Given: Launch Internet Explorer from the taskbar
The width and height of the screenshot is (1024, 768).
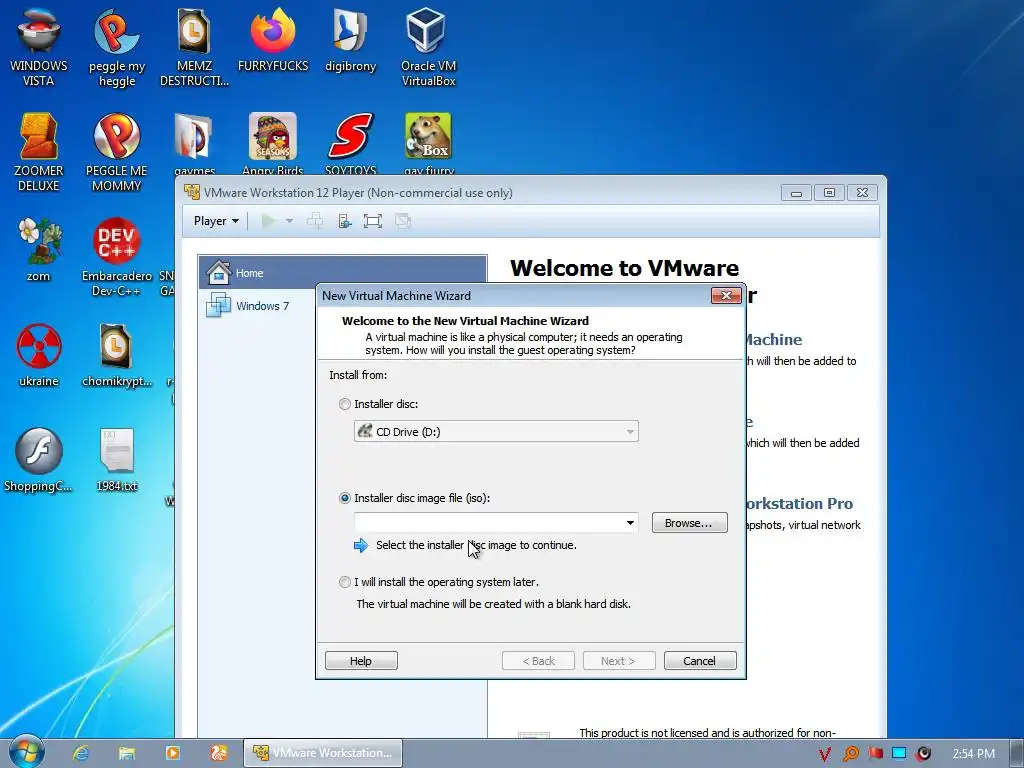Looking at the screenshot, I should (80, 753).
